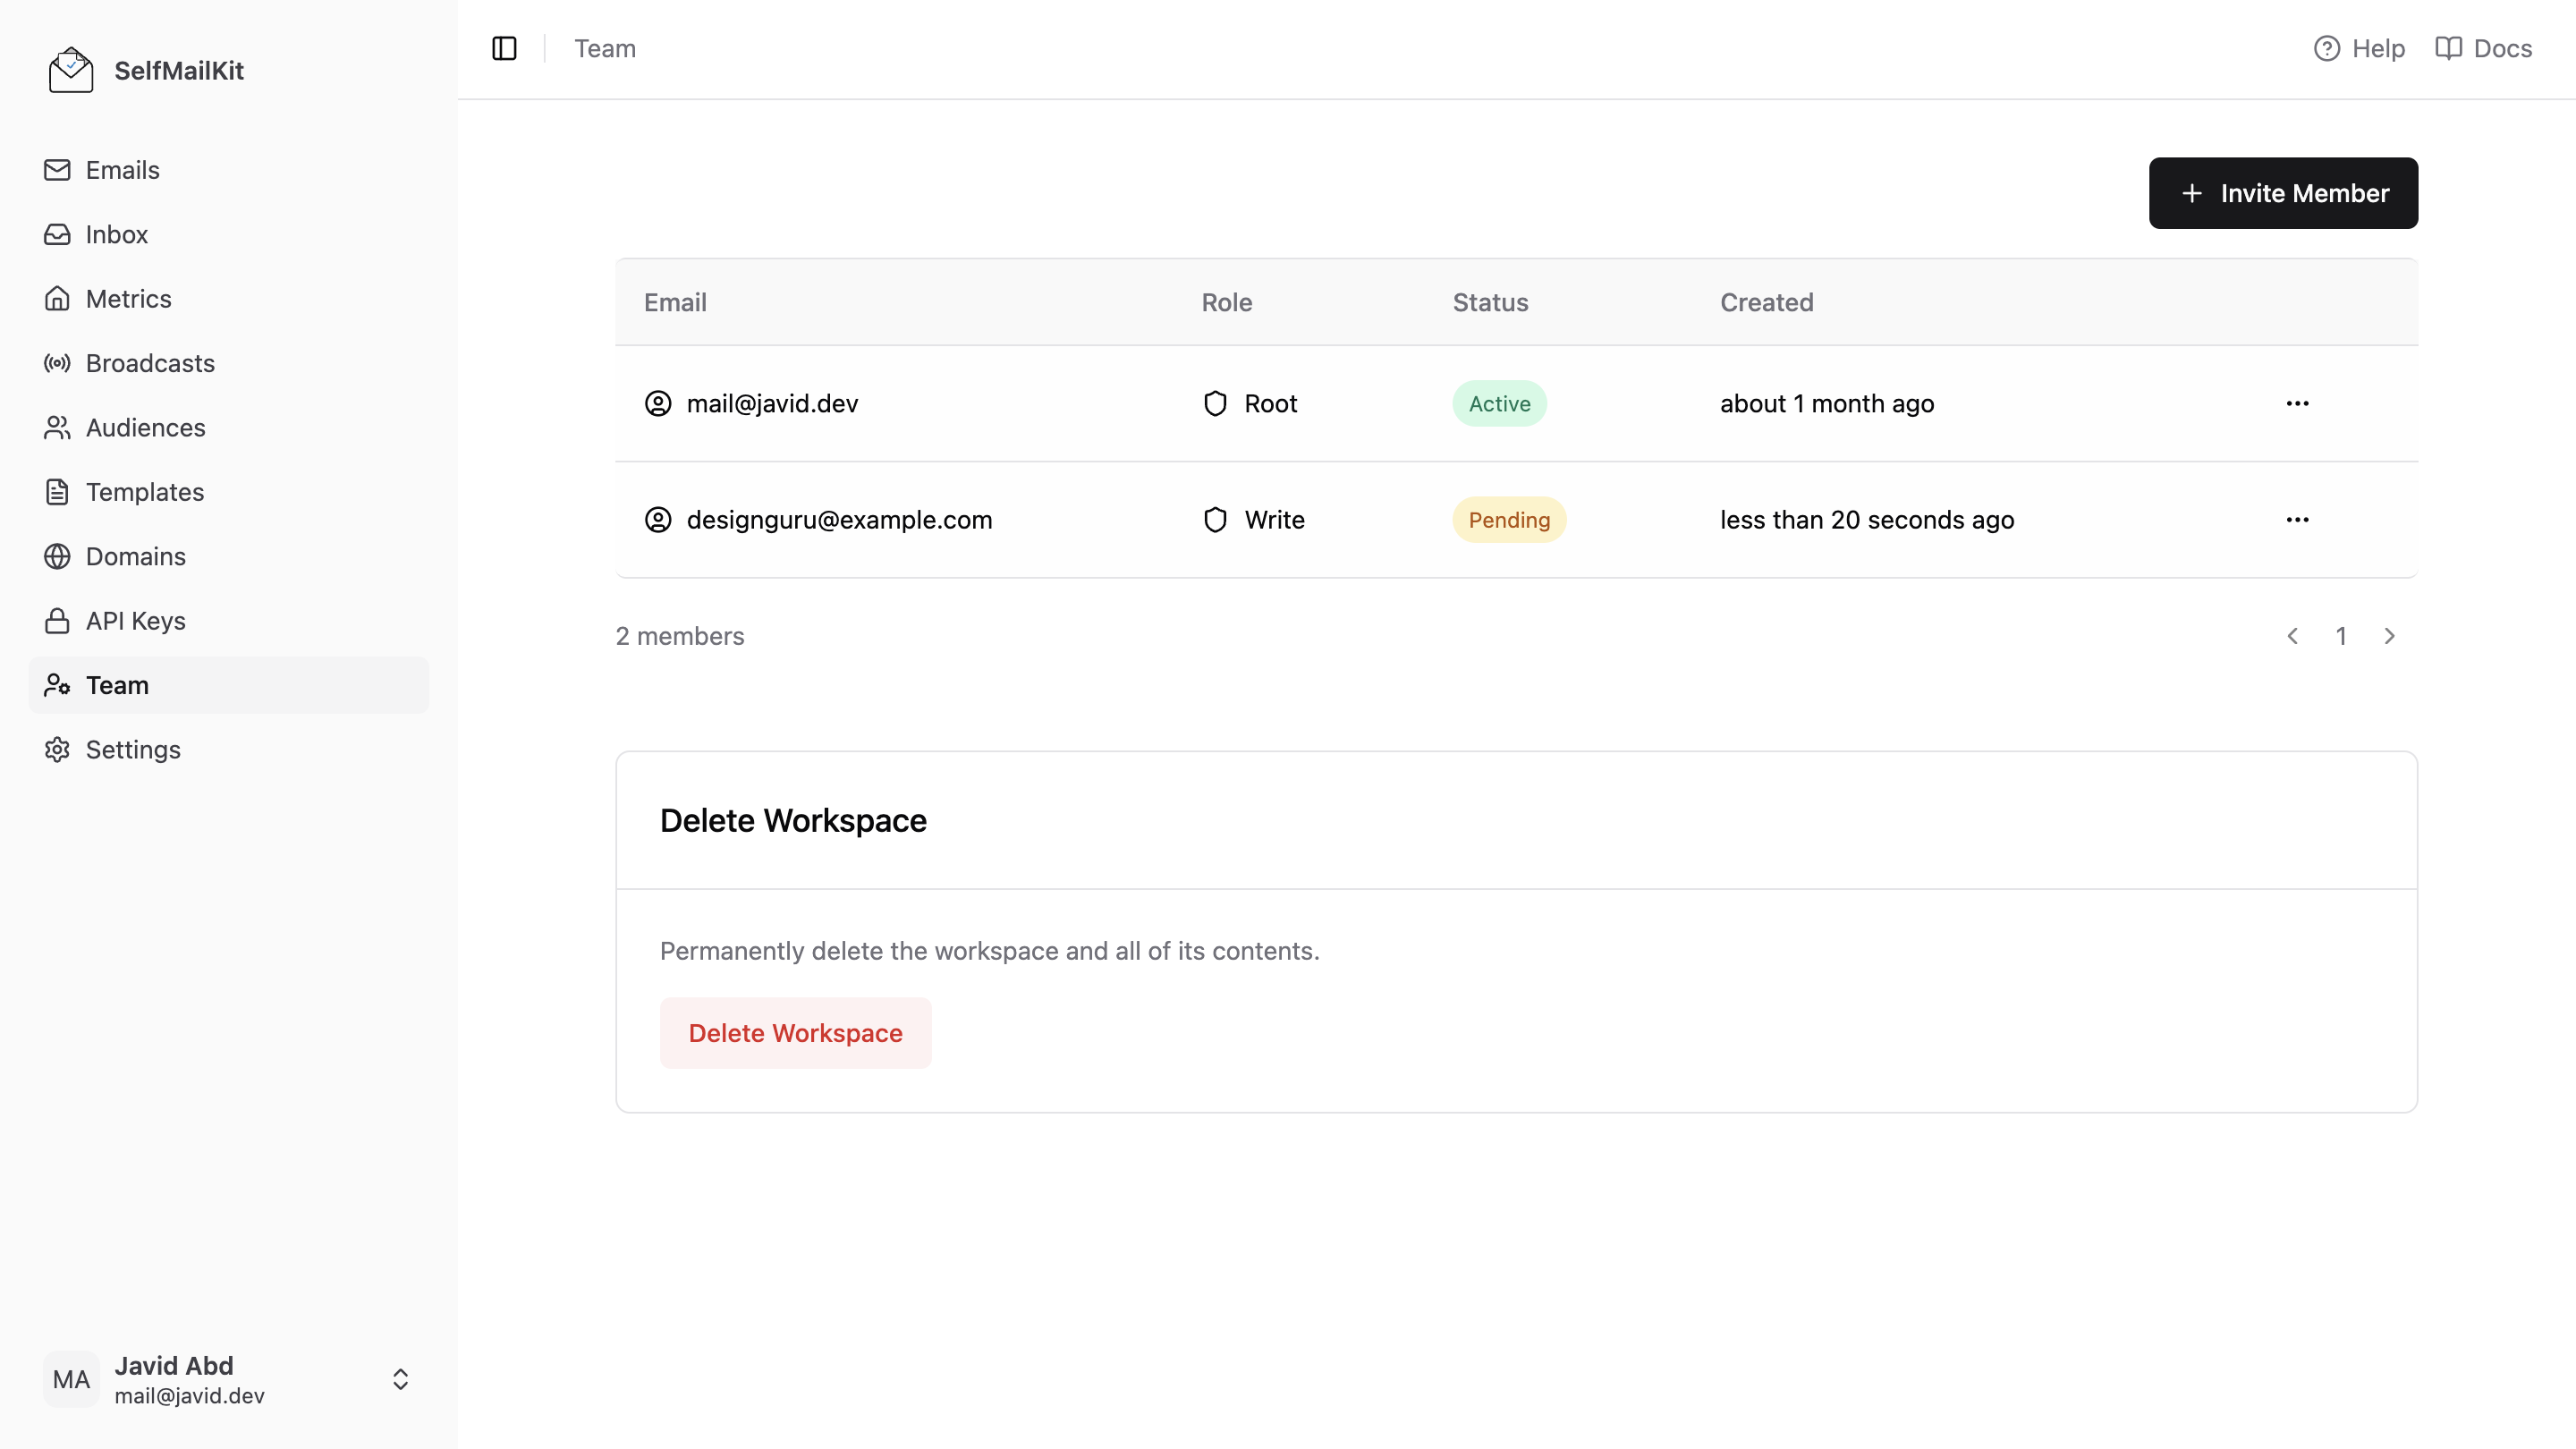The height and width of the screenshot is (1449, 2576).
Task: Click the Root role text
Action: tap(1271, 403)
